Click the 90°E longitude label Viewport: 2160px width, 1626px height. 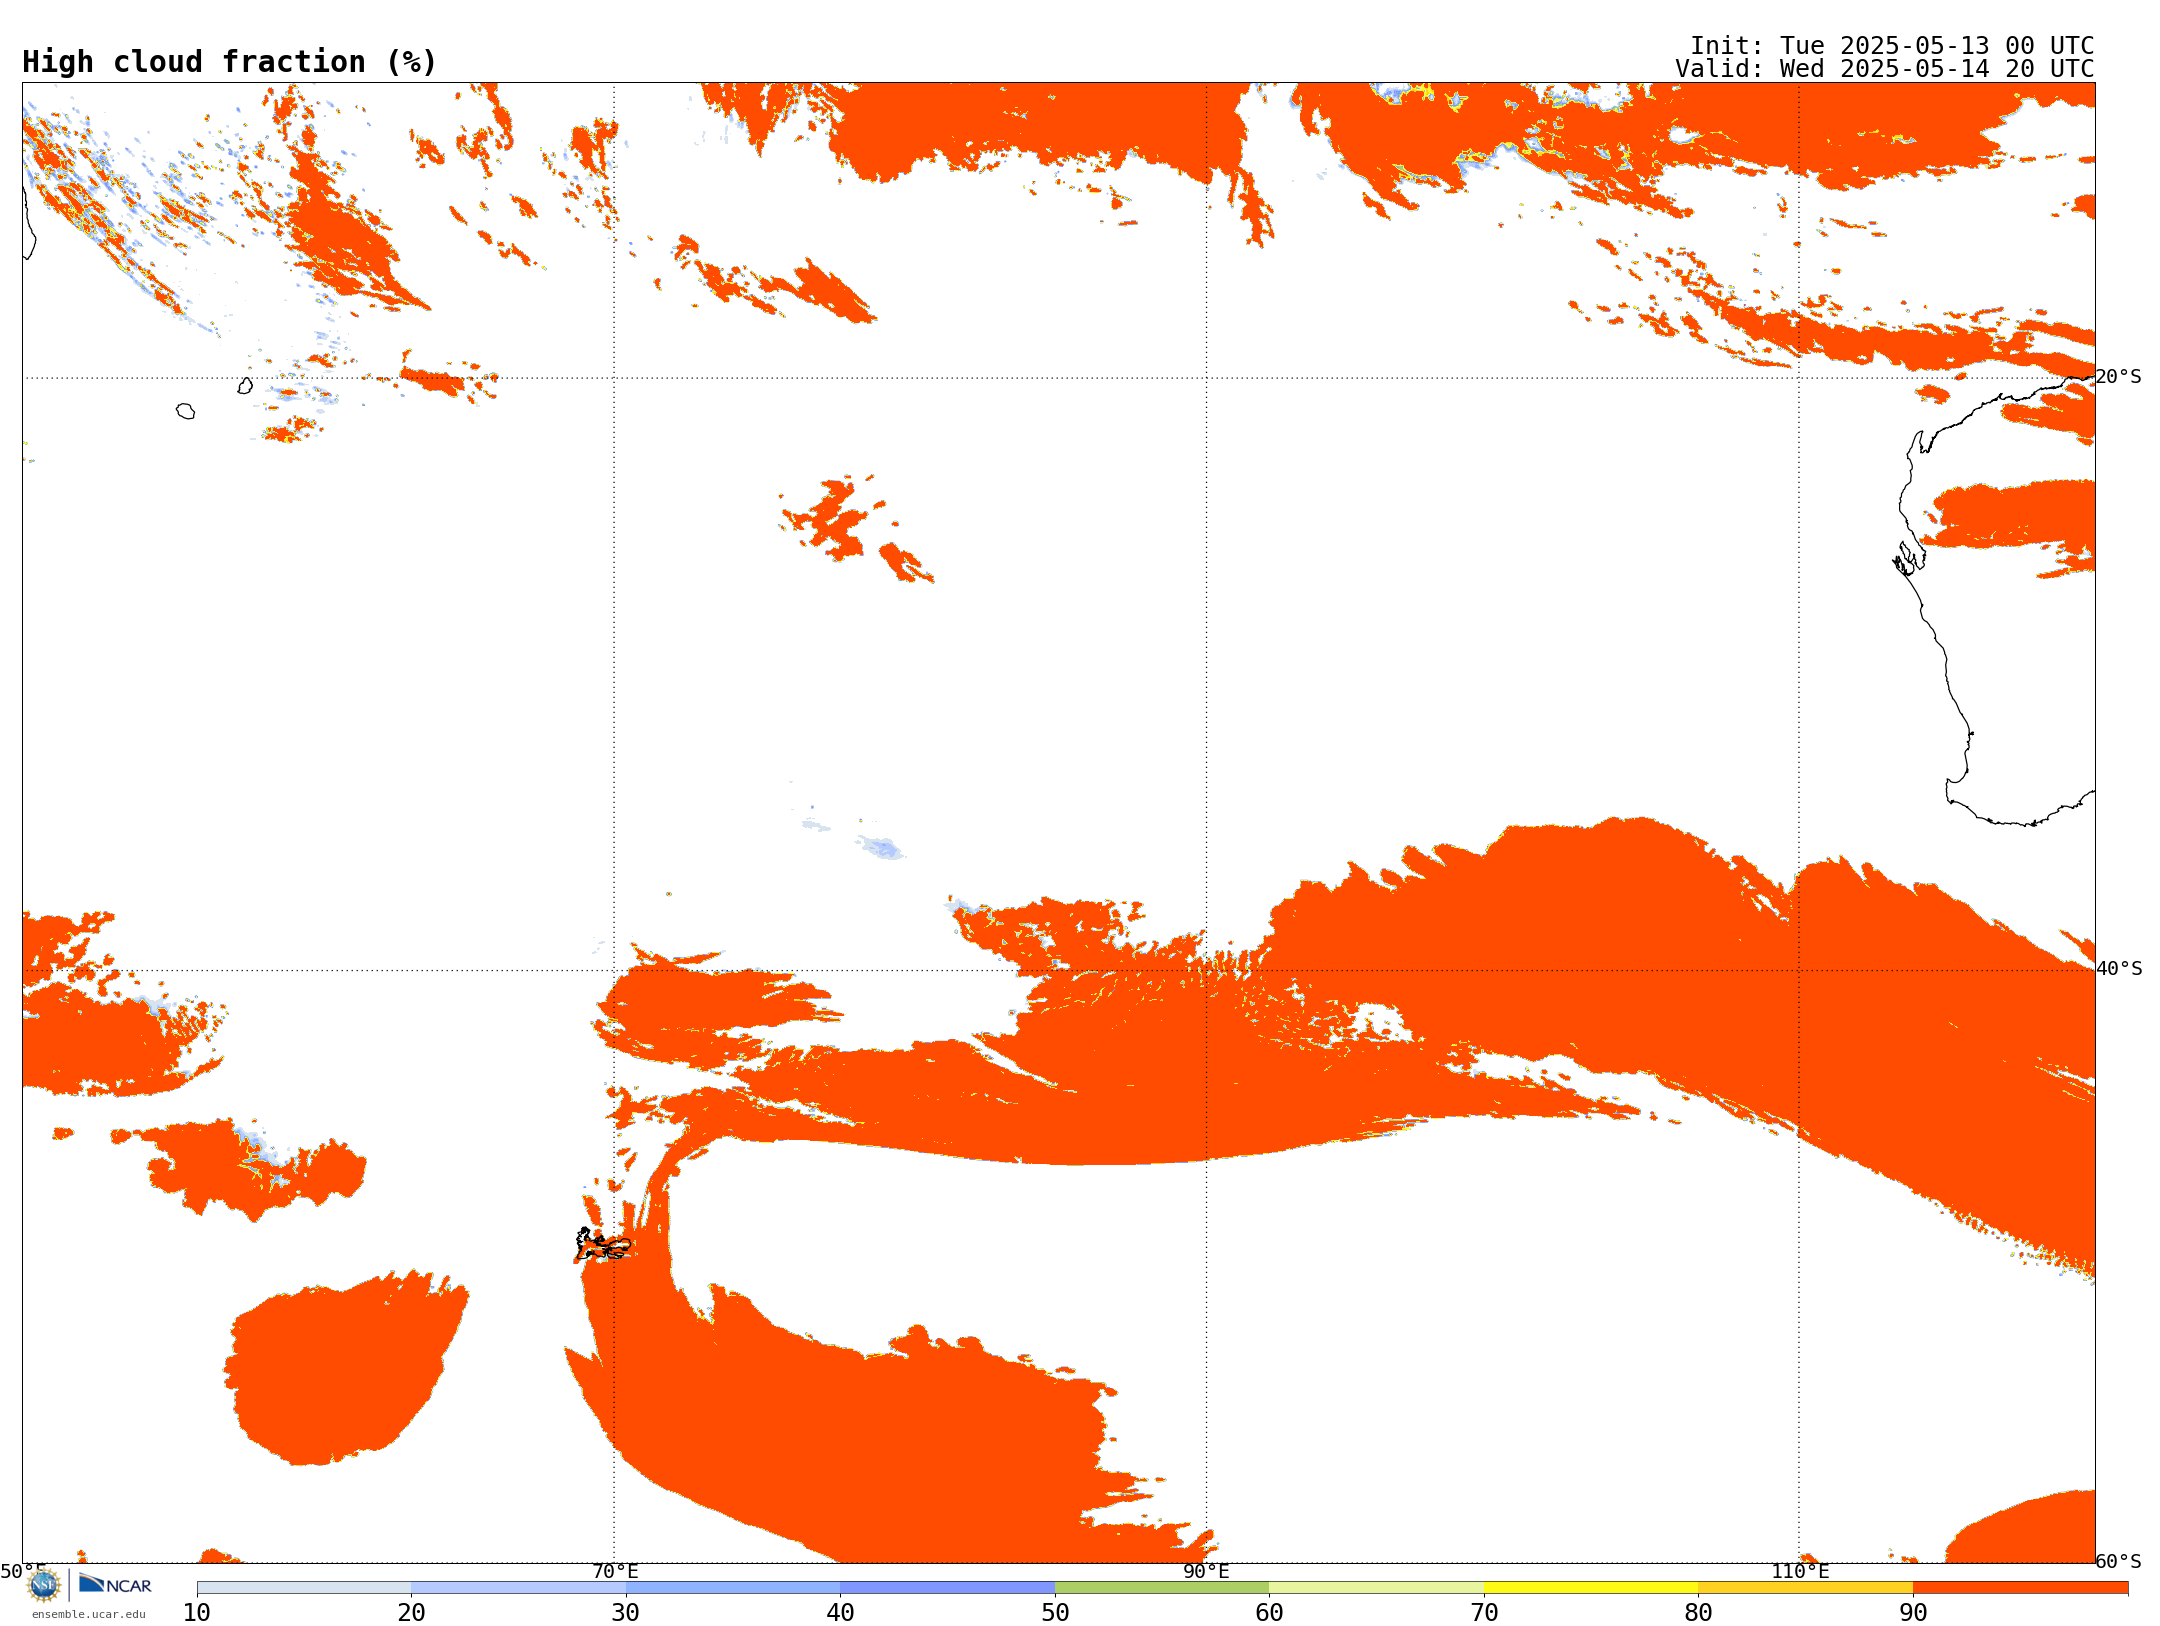[x=1206, y=1572]
